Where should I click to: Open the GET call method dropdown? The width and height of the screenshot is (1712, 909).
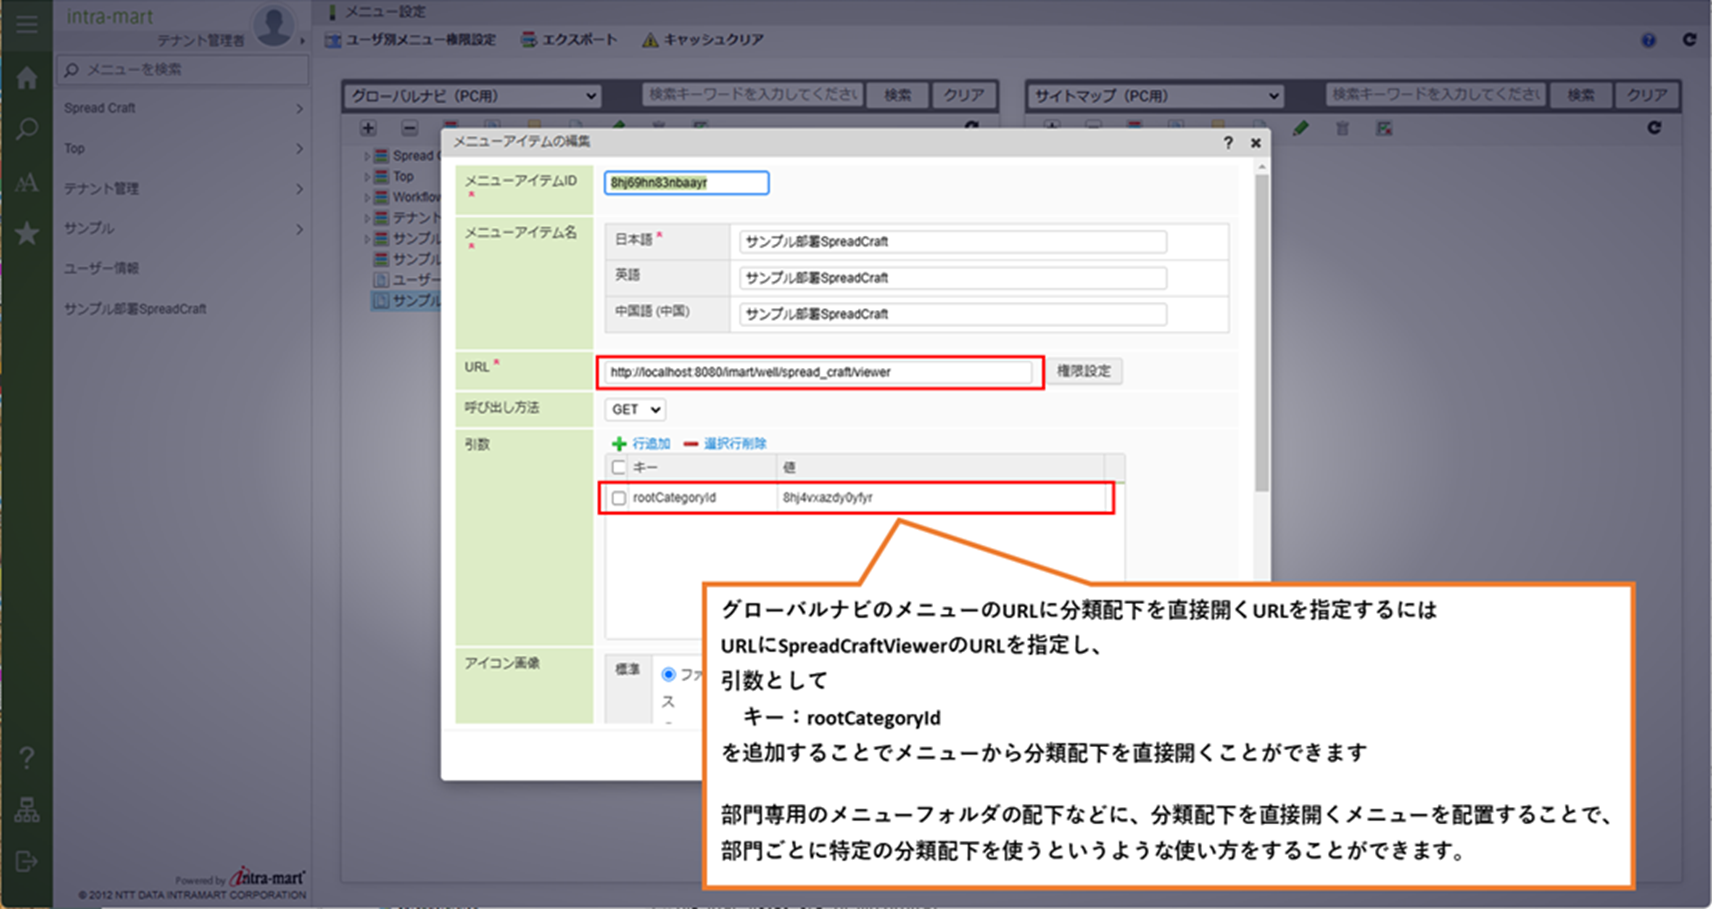pyautogui.click(x=635, y=409)
